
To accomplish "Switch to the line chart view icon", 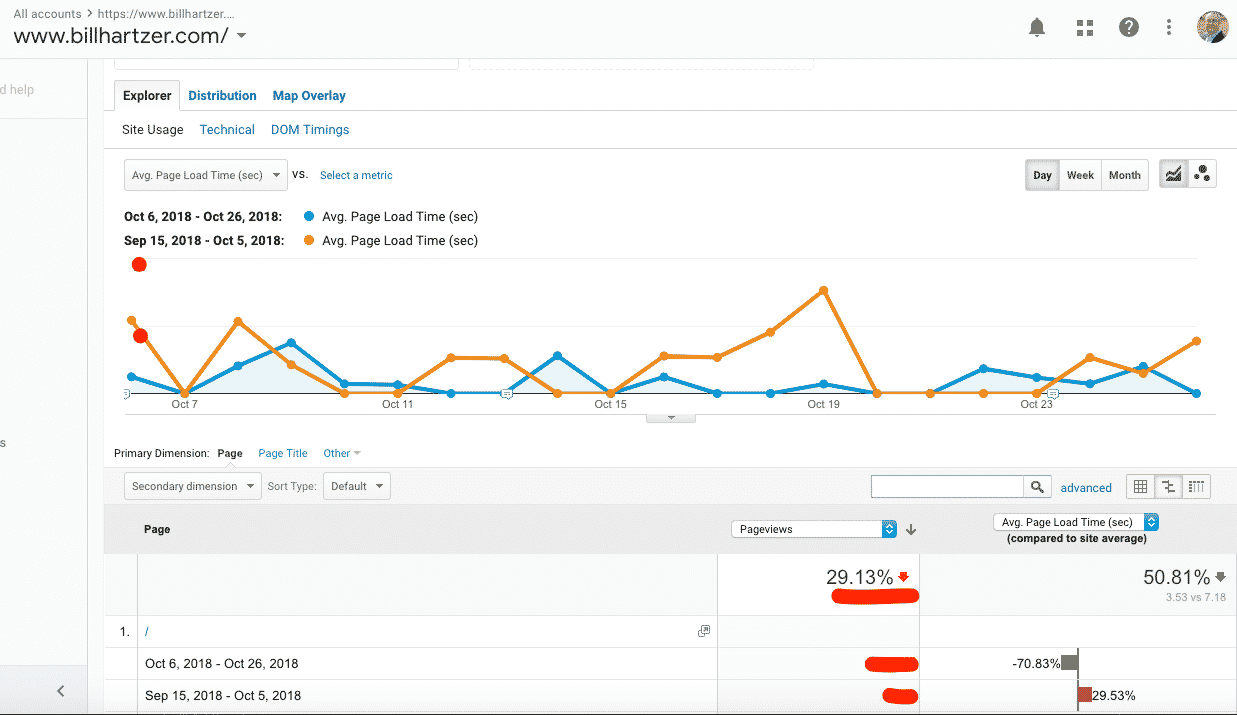I will coord(1173,174).
